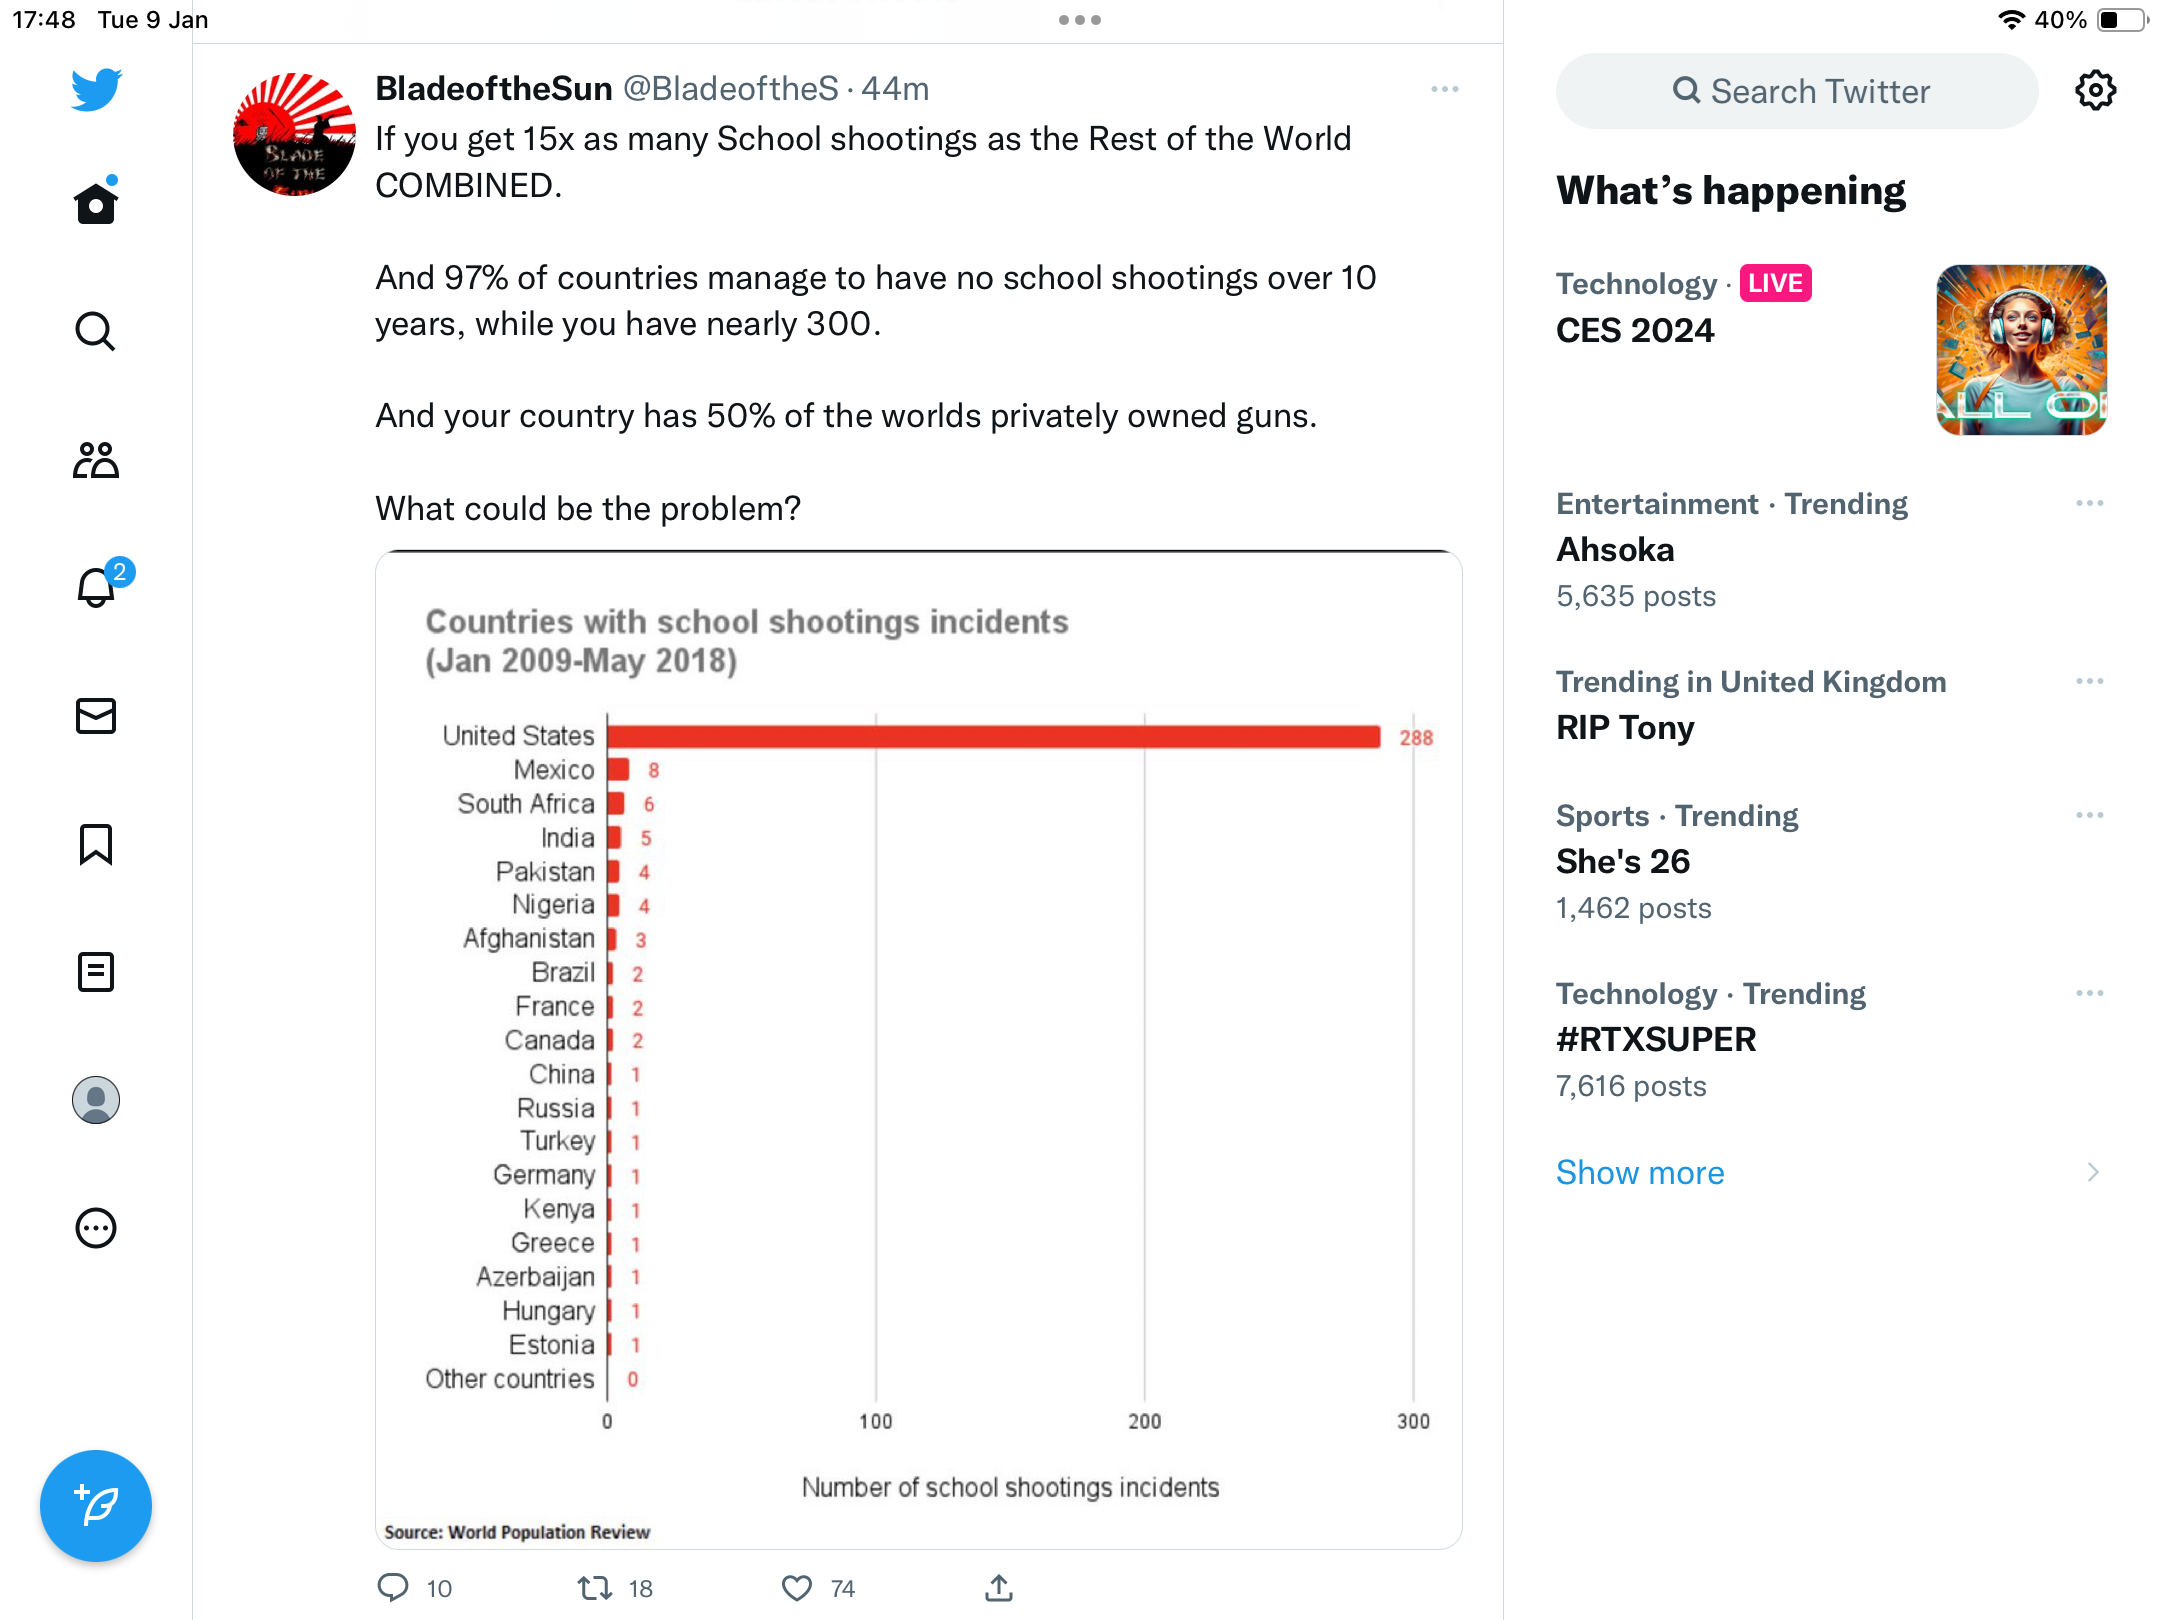Reply to the tweet with 10 comments
Image resolution: width=2160 pixels, height=1620 pixels.
(393, 1588)
